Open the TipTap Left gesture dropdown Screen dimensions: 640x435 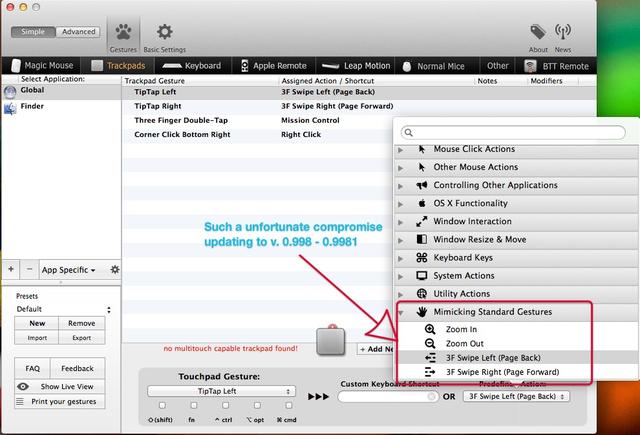click(x=221, y=391)
